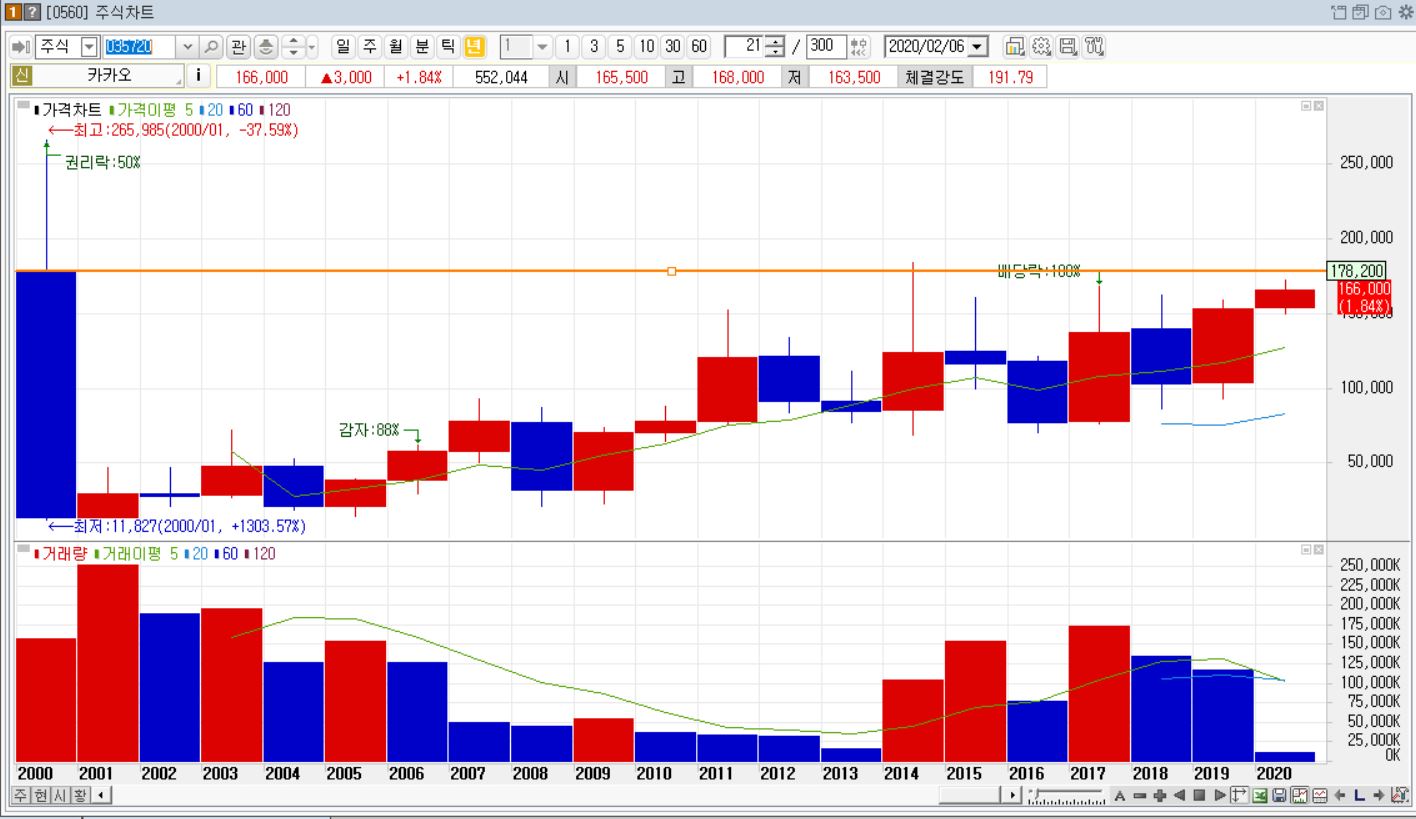Click the up-down stock navigation stepper
Screen dimensions: 1416x819
293,47
